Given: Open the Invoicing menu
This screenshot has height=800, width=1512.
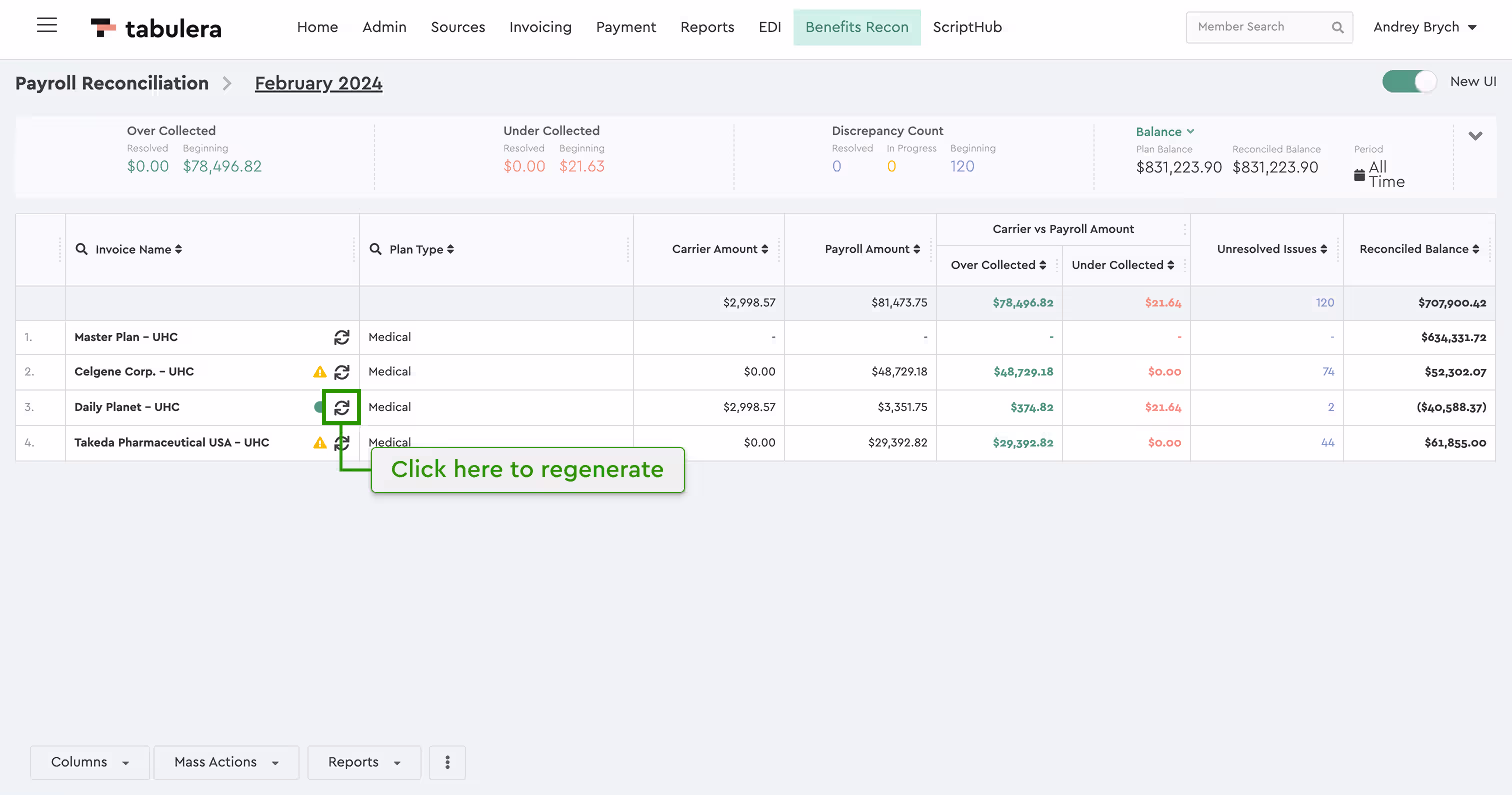Looking at the screenshot, I should click(540, 27).
